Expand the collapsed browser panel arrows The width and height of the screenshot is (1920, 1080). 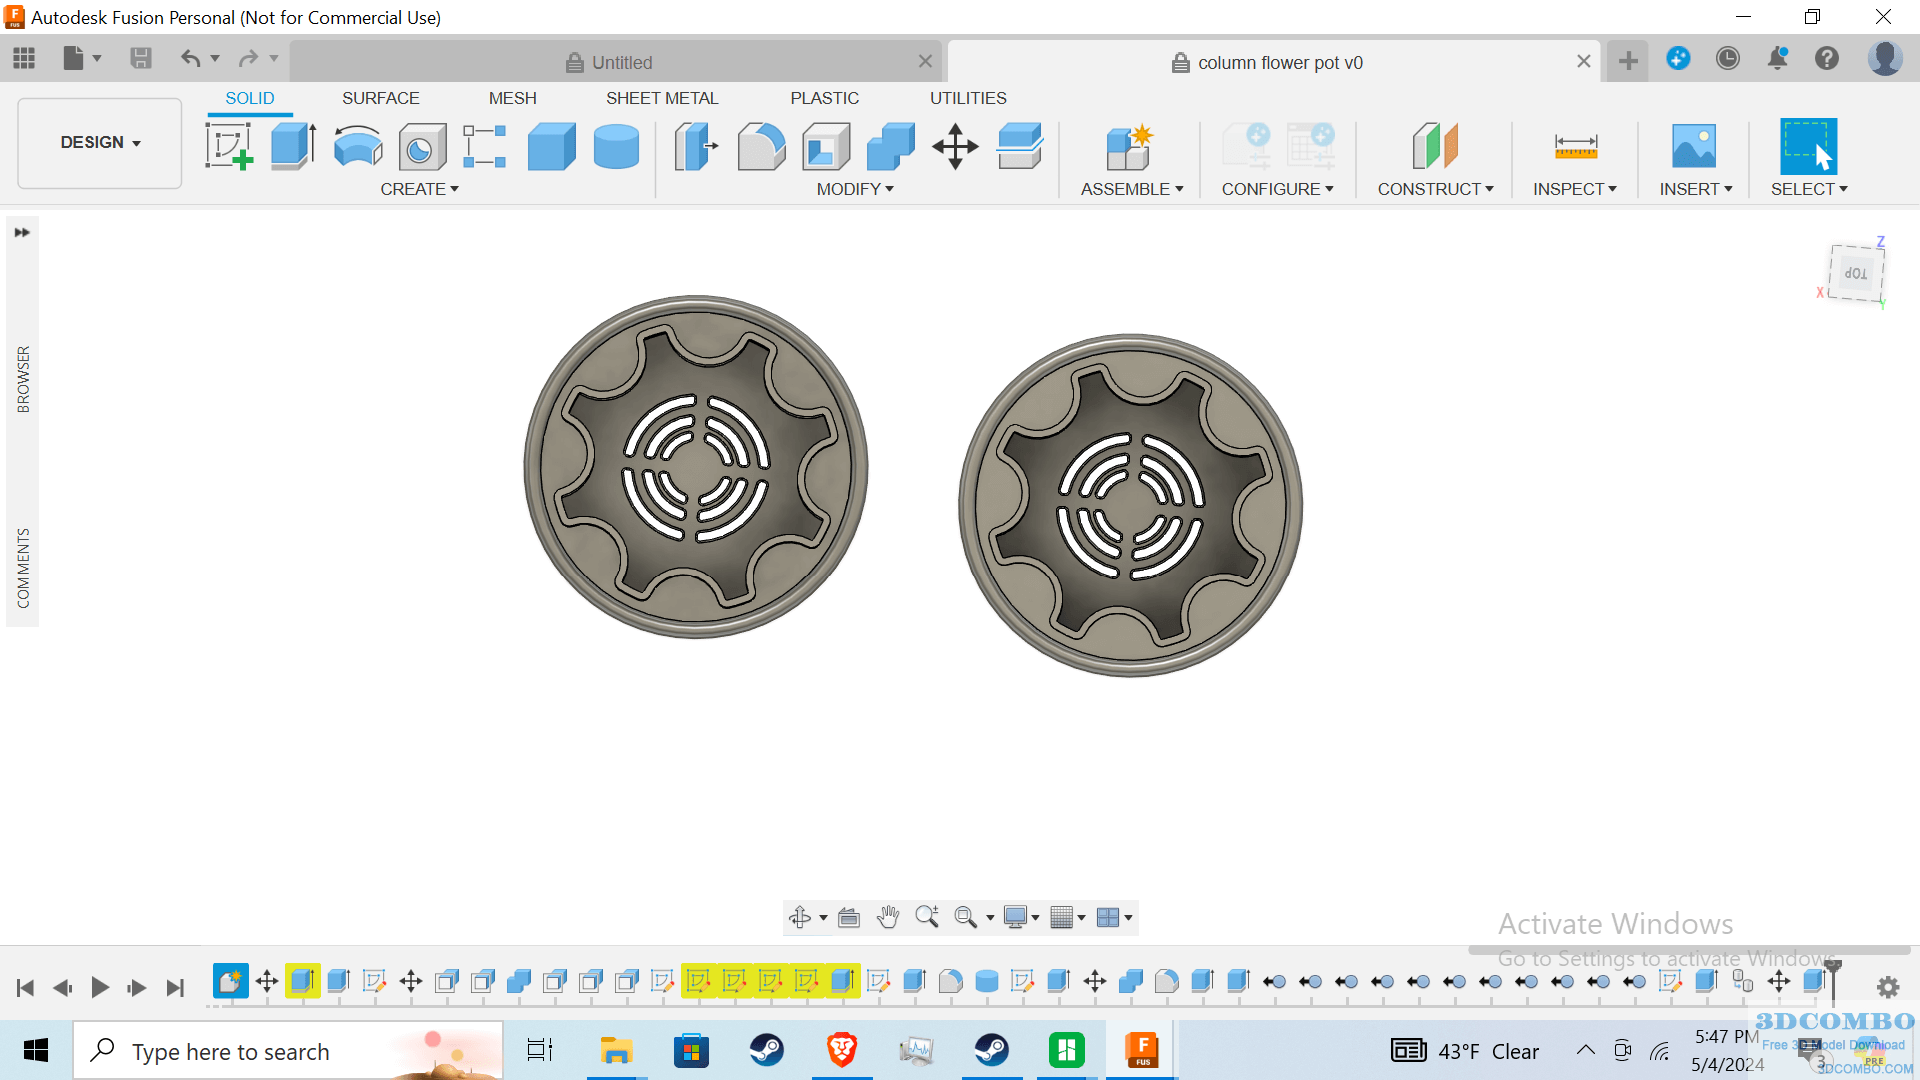22,232
